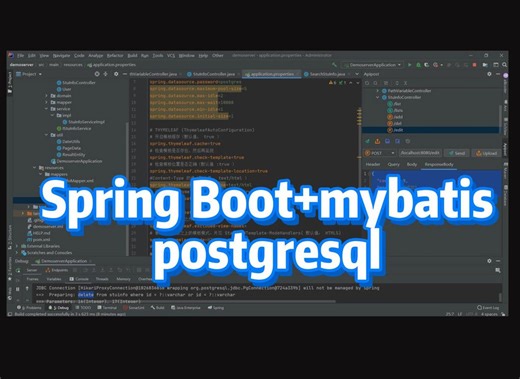Collapse the impl folder in project tree
This screenshot has width=520, height=379.
(52, 115)
